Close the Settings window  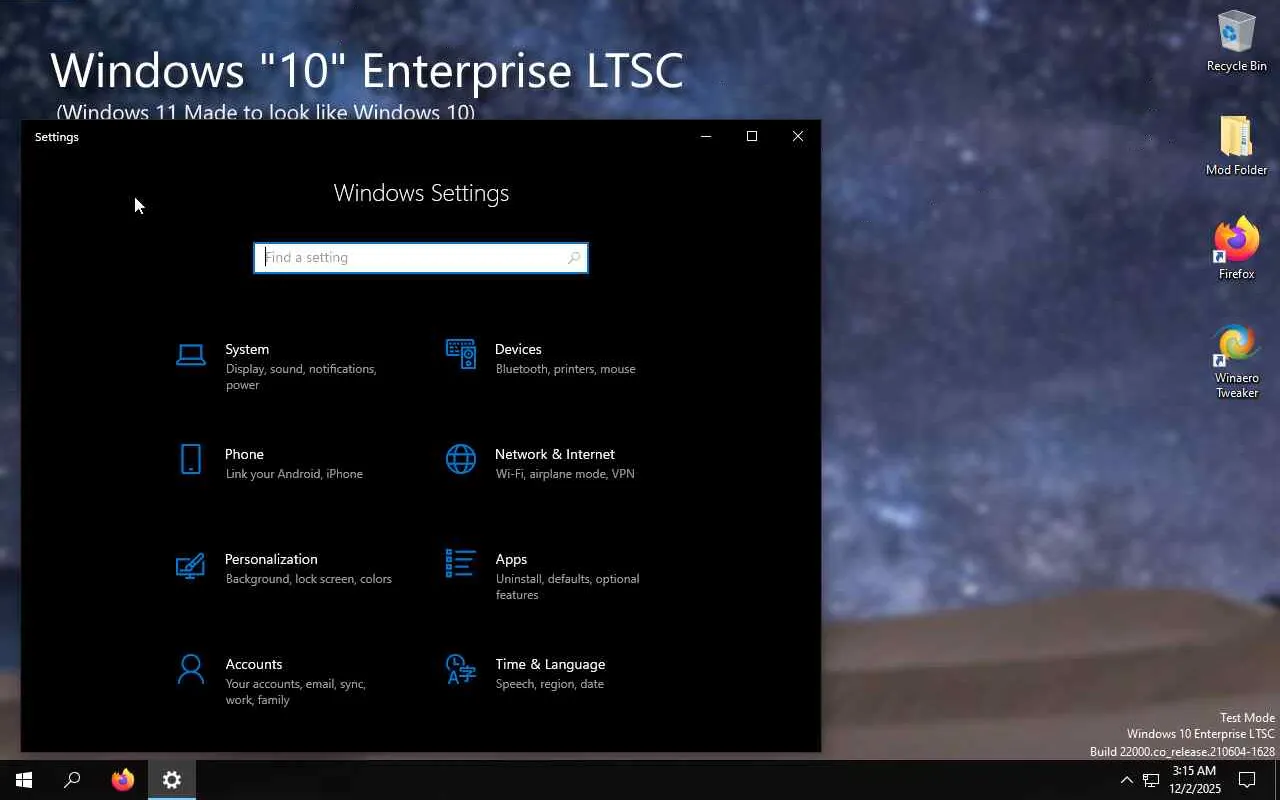coord(798,137)
